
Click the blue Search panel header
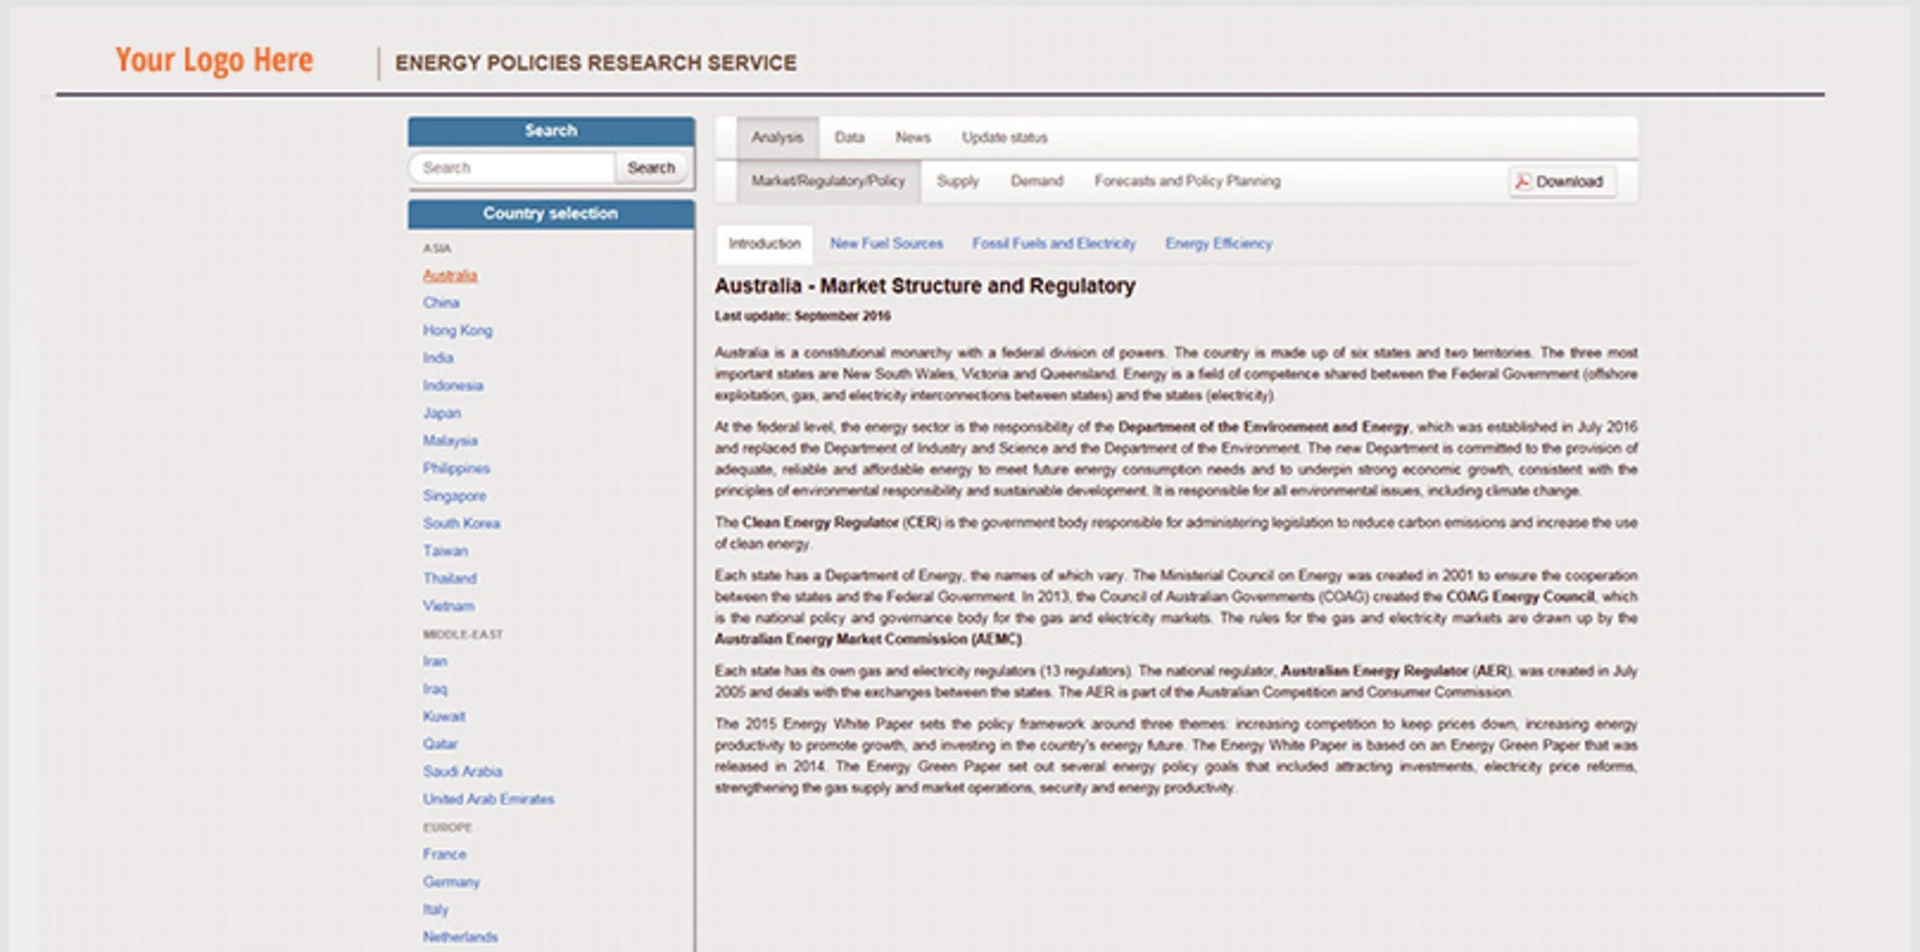point(551,130)
